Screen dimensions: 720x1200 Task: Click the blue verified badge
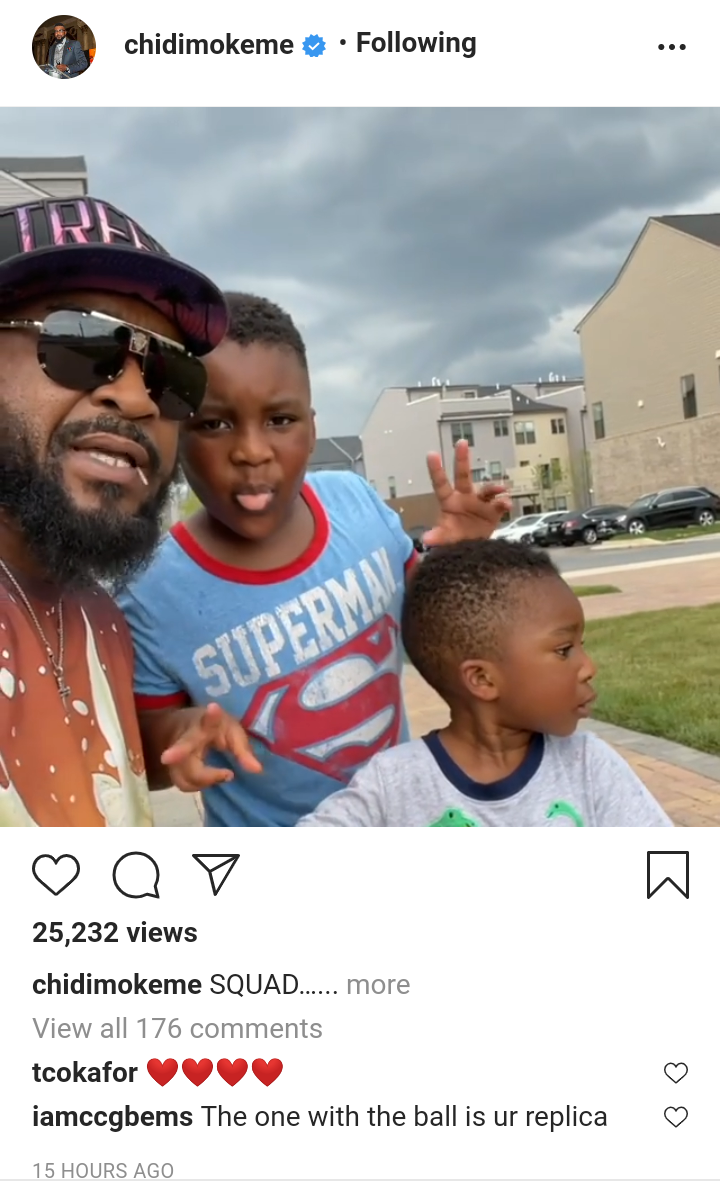tap(314, 46)
